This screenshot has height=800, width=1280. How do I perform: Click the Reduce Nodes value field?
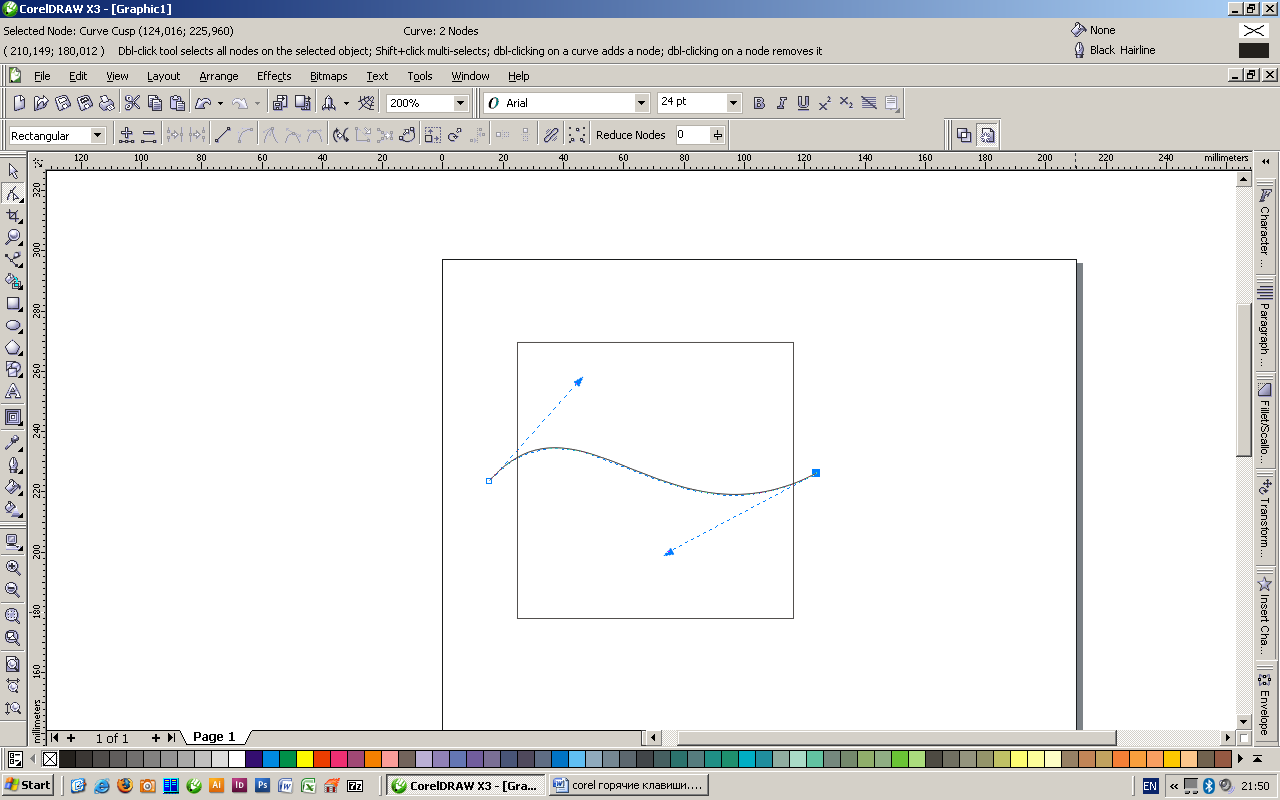(693, 135)
